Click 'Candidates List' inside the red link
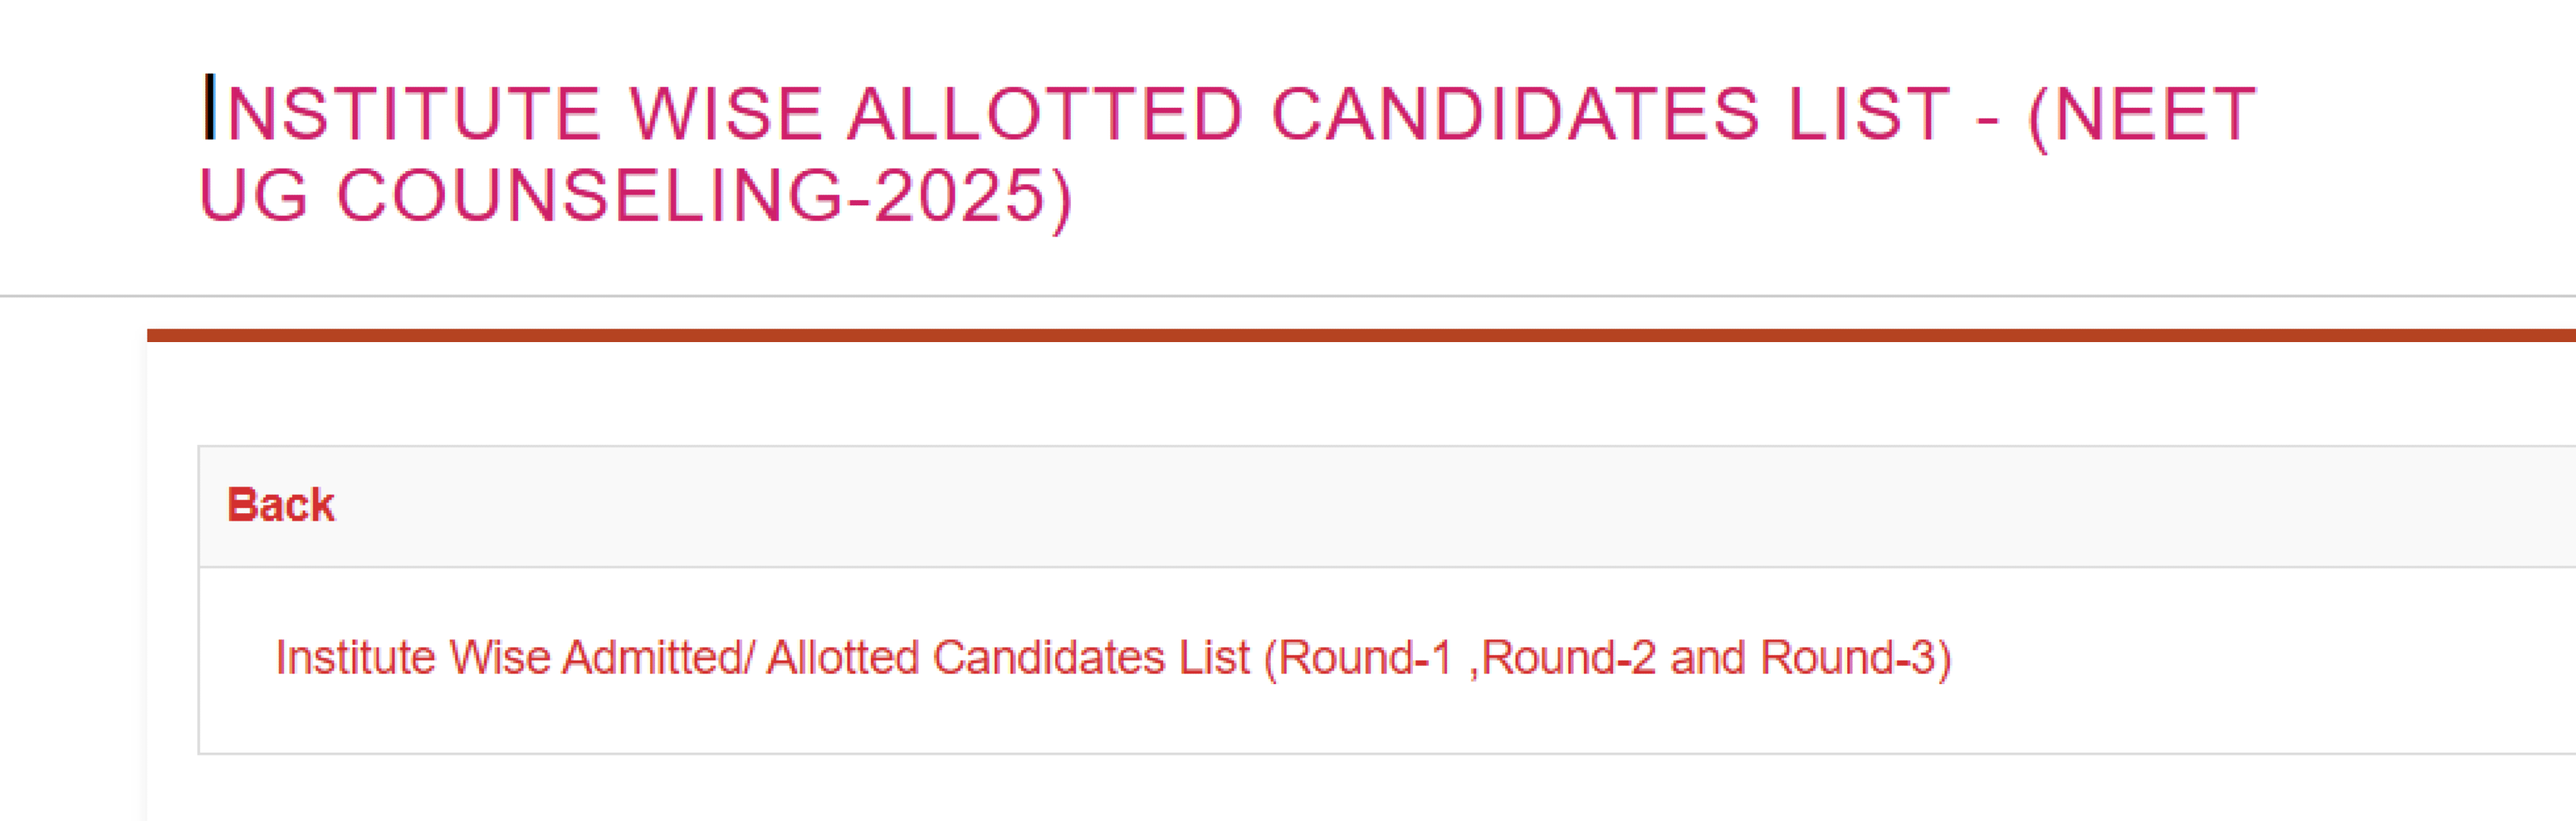This screenshot has width=2576, height=821. (1090, 658)
